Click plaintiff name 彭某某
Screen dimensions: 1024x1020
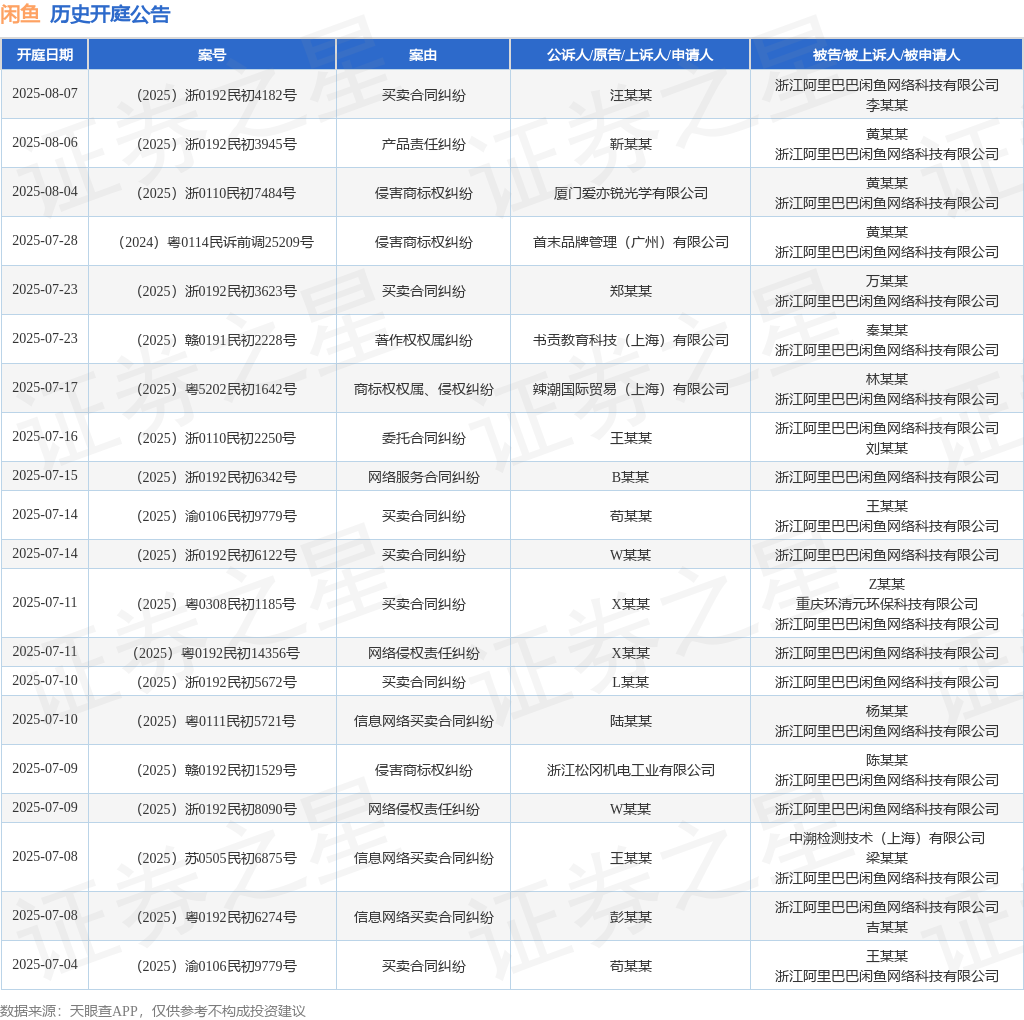[630, 917]
